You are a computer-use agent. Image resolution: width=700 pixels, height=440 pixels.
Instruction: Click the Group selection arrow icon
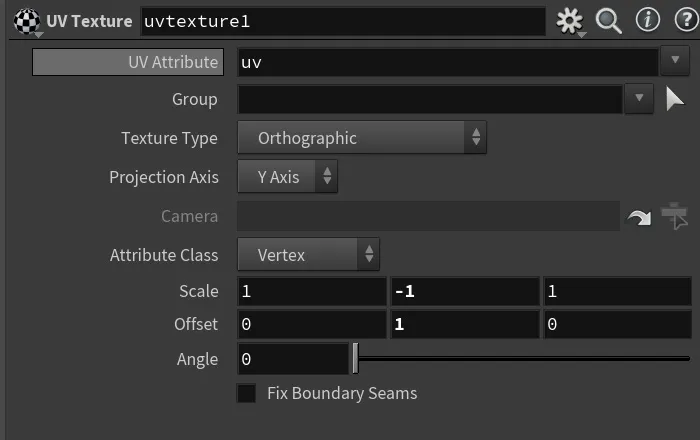coord(674,99)
